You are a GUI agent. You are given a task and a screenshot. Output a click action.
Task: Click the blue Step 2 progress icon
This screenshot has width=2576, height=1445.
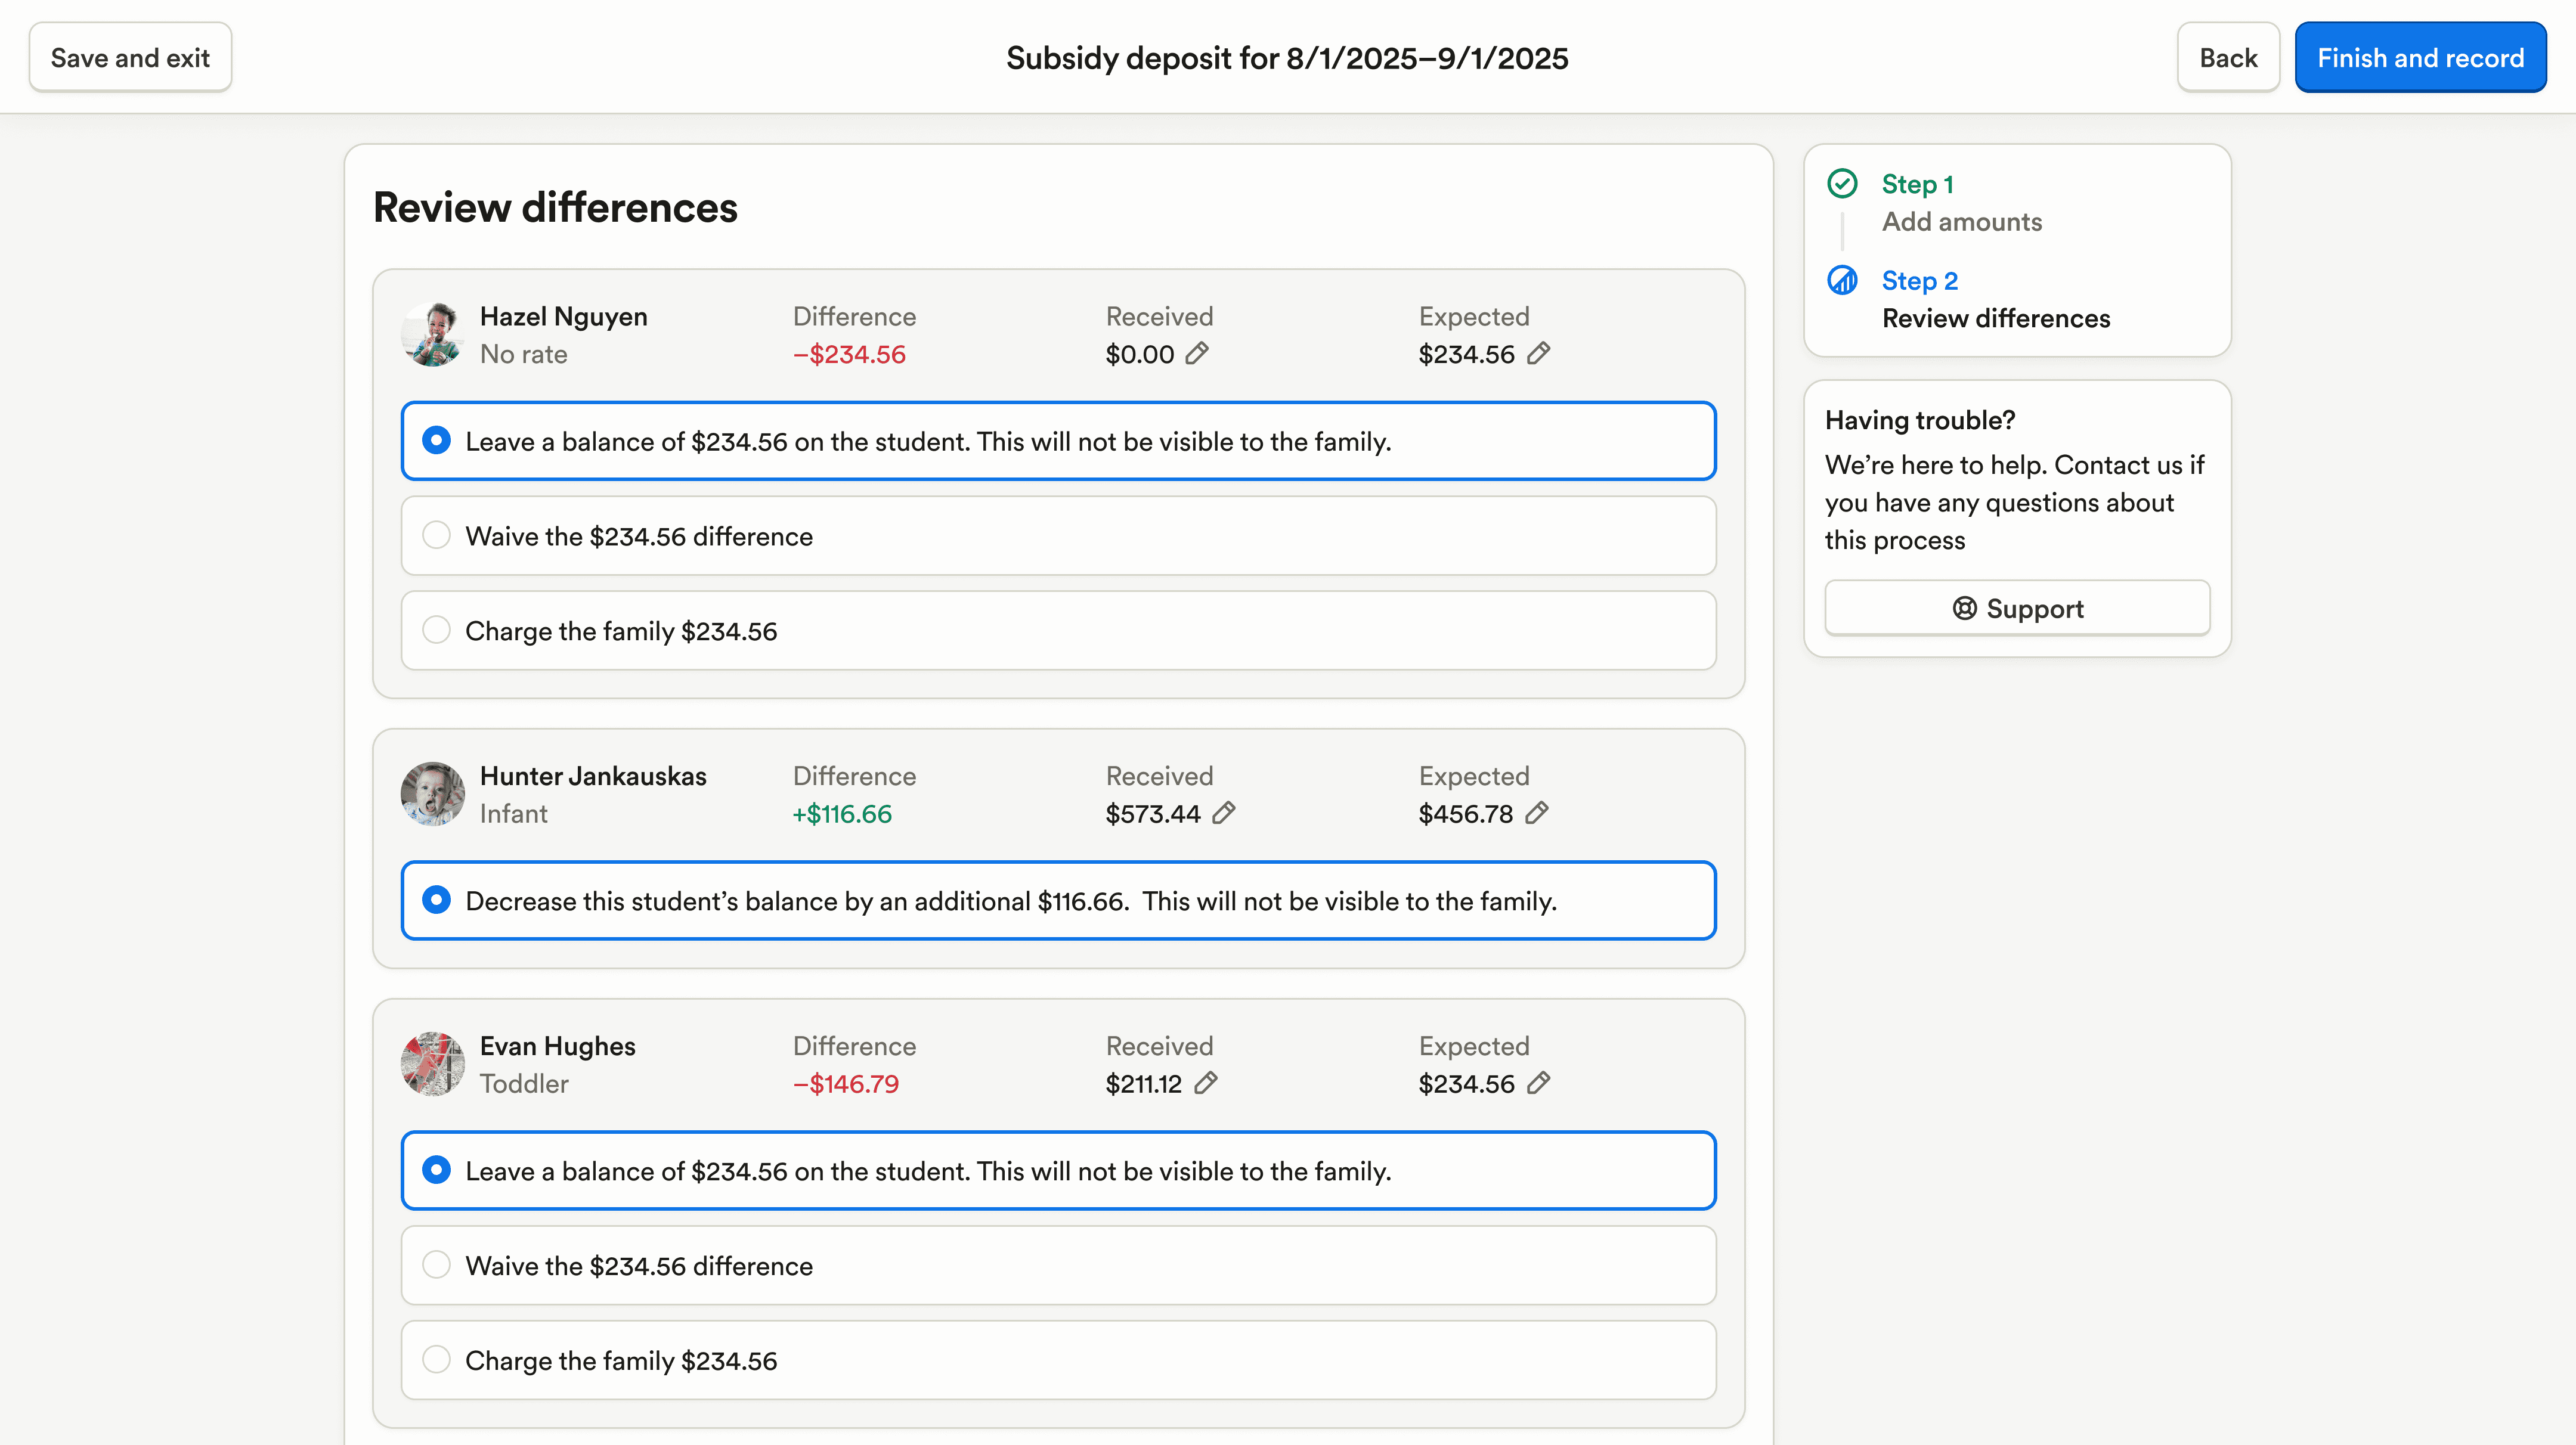tap(1842, 280)
